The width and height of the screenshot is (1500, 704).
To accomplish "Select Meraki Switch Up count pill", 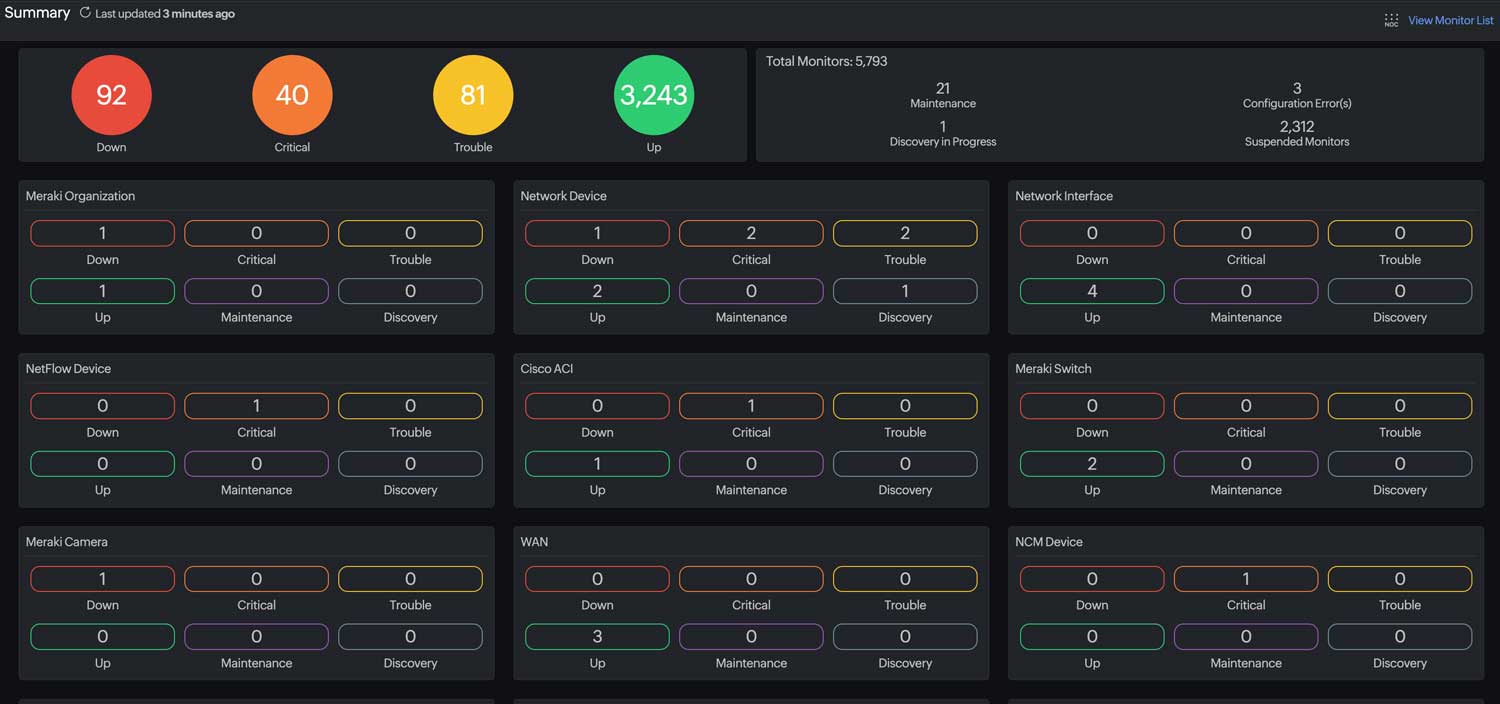I will coord(1092,464).
